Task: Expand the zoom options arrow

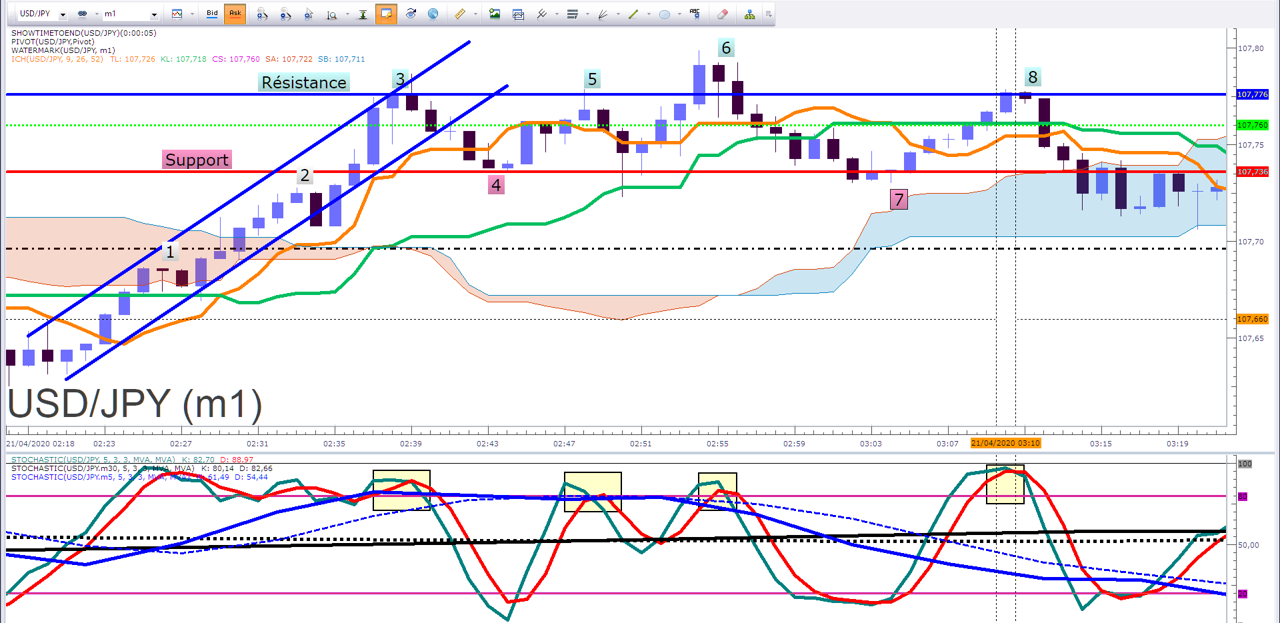Action: click(x=347, y=14)
